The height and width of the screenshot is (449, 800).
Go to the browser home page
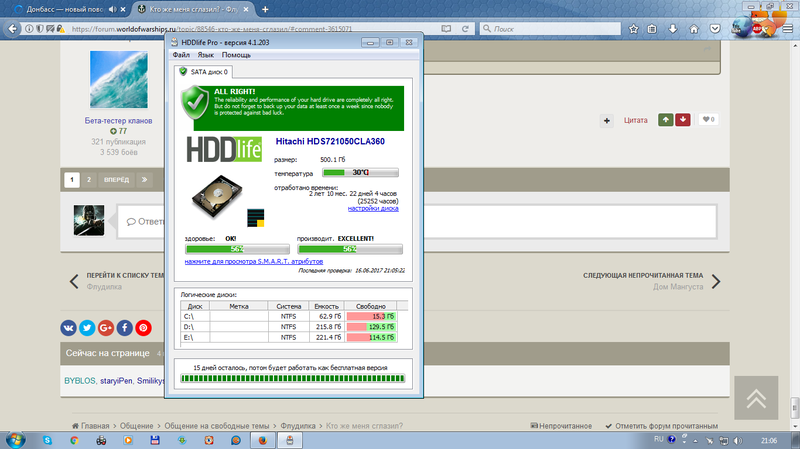click(x=694, y=29)
